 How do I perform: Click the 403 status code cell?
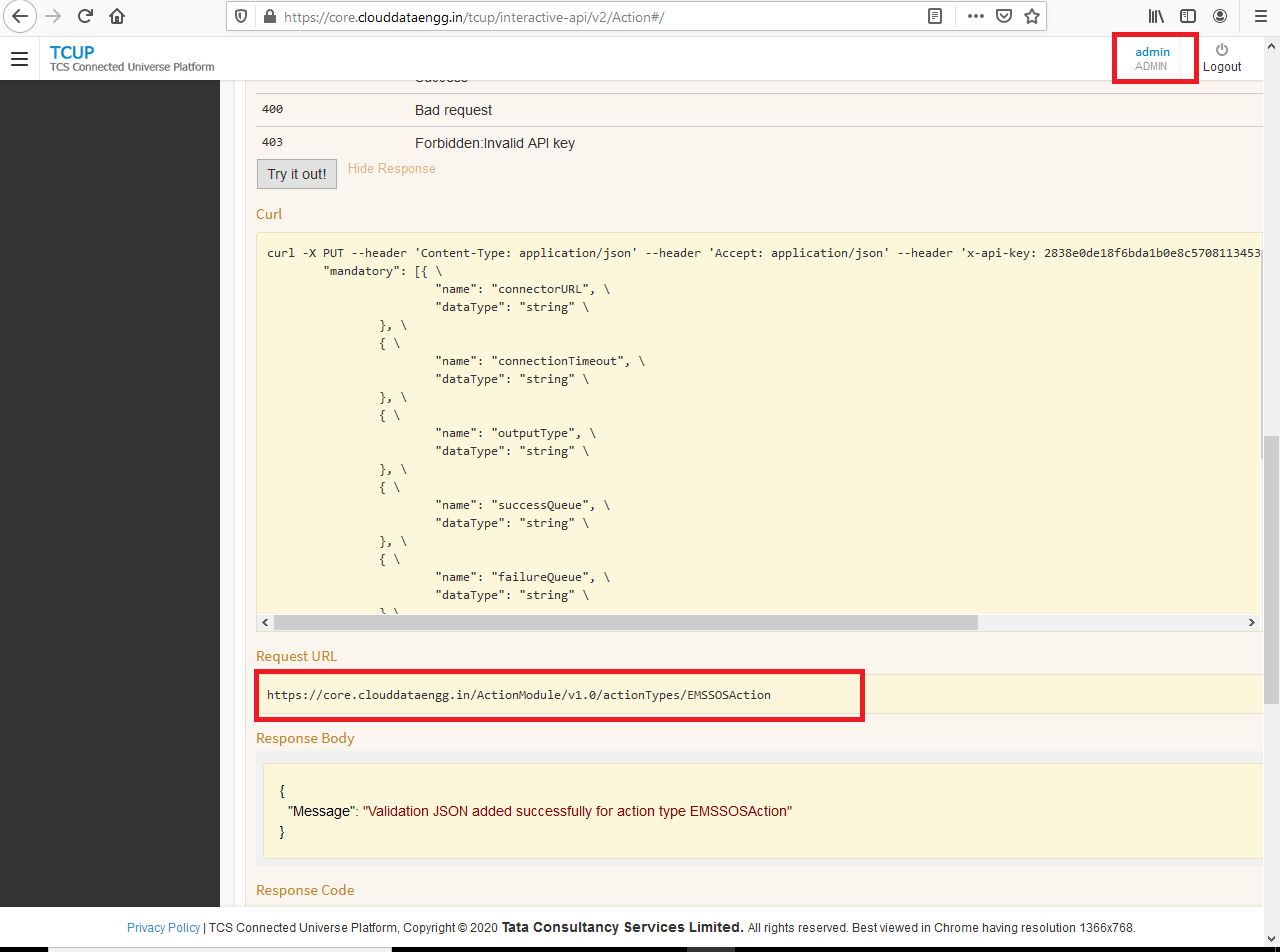272,142
